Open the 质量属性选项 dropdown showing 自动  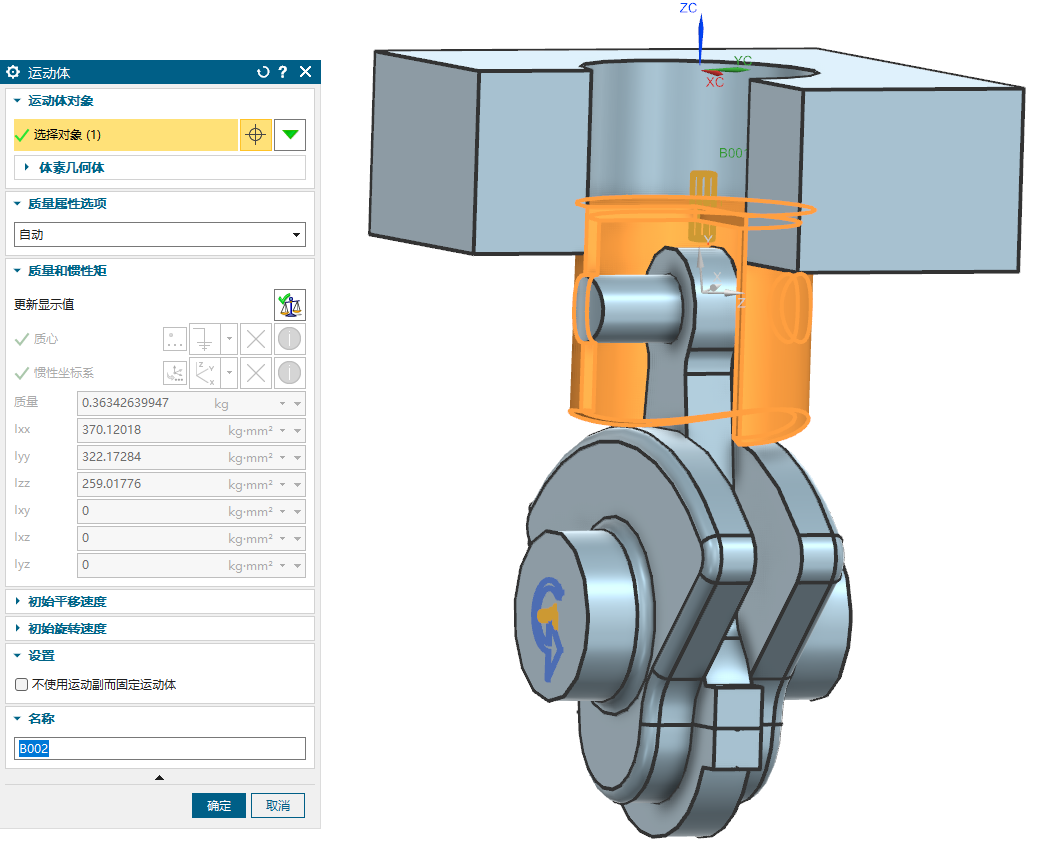tap(160, 235)
